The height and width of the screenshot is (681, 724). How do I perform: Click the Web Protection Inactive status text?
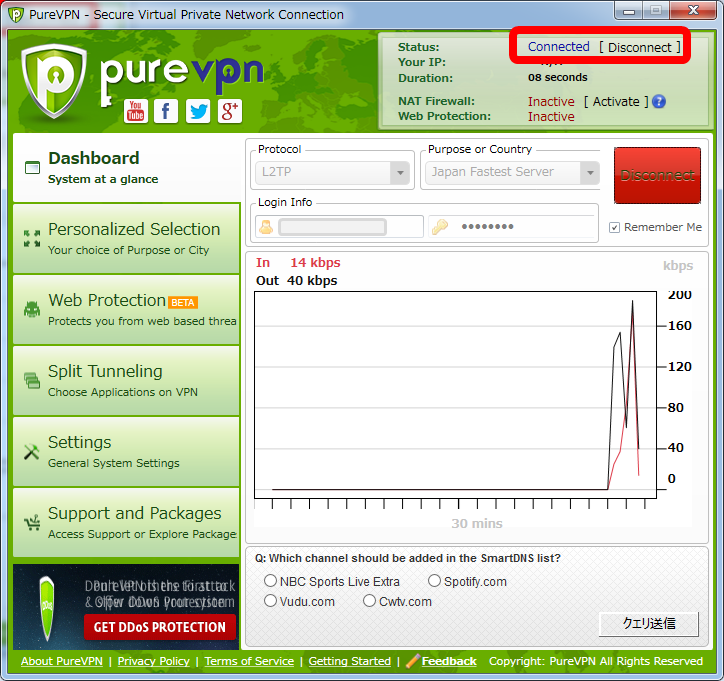pos(551,116)
